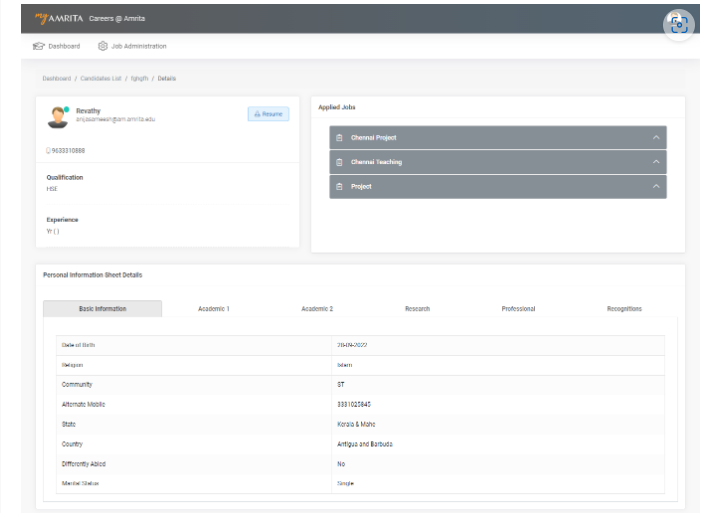Click the clipboard icon beside Chennai Project
Screen dimensions: 712x513
[339, 138]
